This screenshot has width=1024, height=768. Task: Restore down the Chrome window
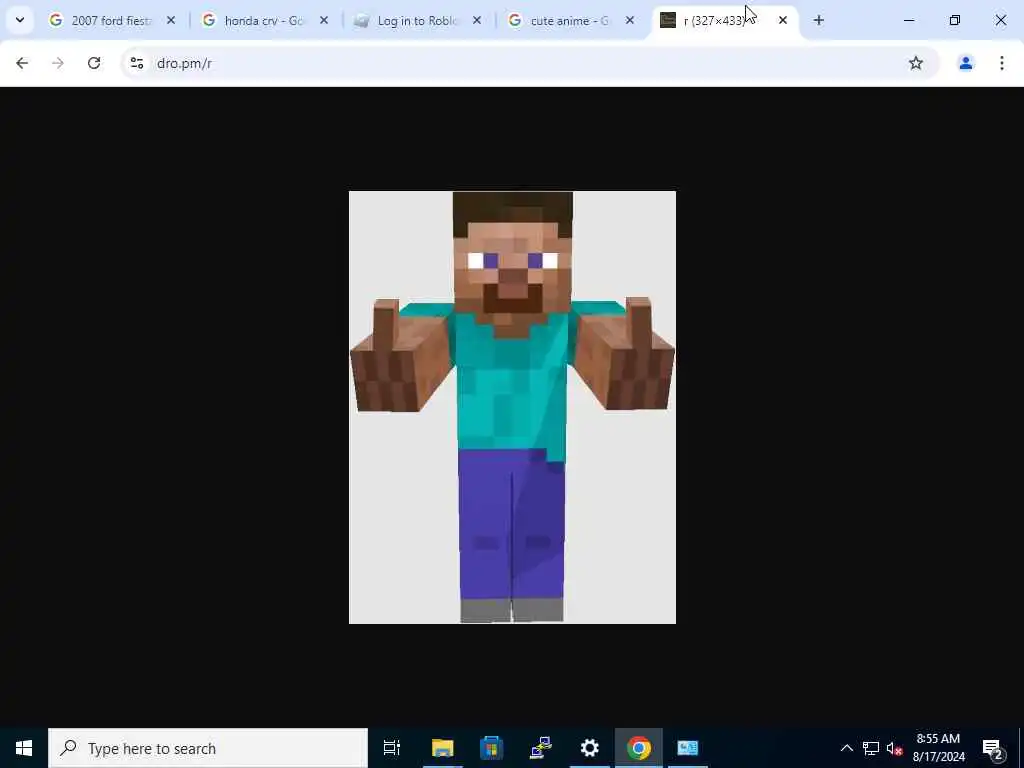tap(955, 21)
